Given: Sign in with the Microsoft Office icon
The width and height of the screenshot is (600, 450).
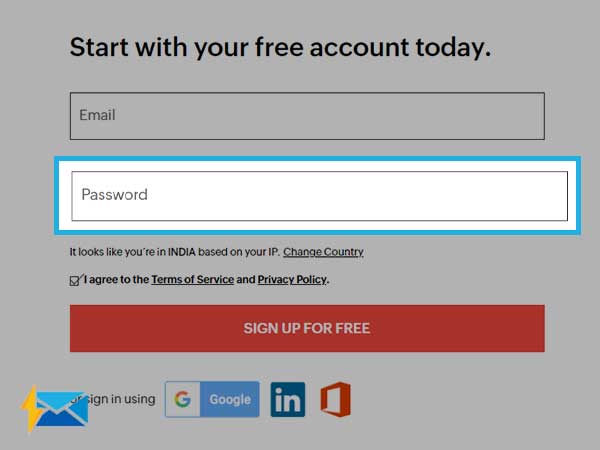Looking at the screenshot, I should coord(336,399).
